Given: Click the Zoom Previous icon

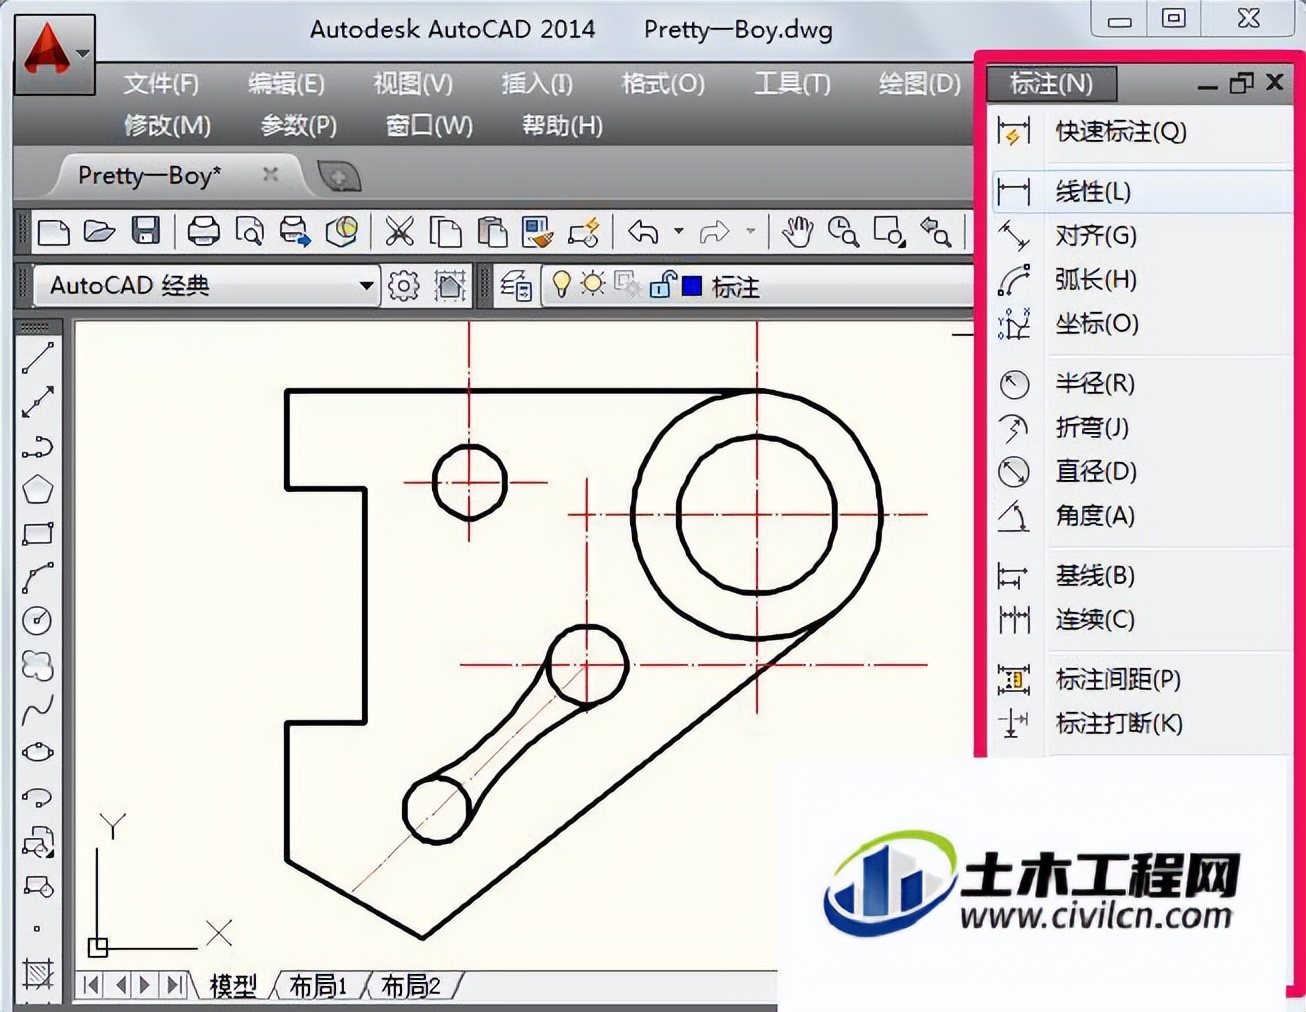Looking at the screenshot, I should 936,232.
